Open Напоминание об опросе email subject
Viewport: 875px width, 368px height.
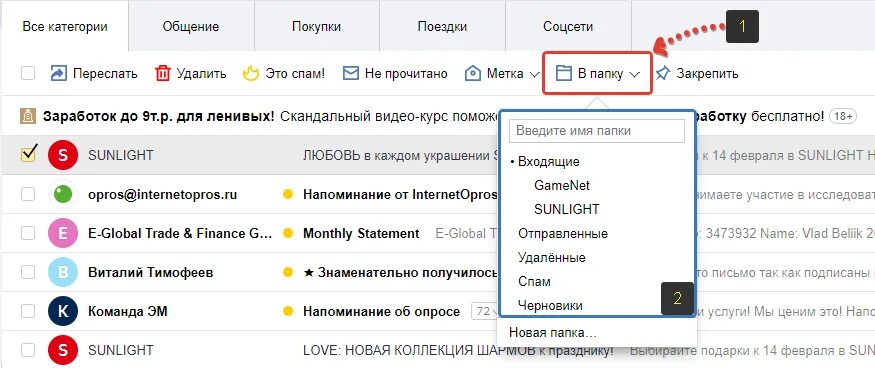point(382,312)
